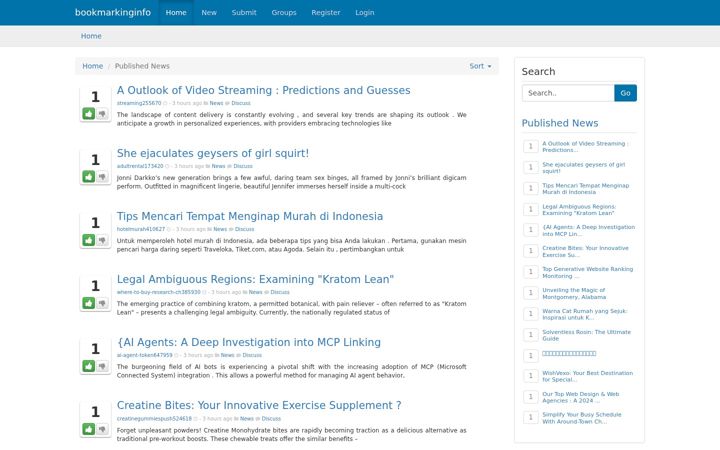Open Creatine Bites Exercise Supplement article
720x450 pixels.
(x=259, y=405)
